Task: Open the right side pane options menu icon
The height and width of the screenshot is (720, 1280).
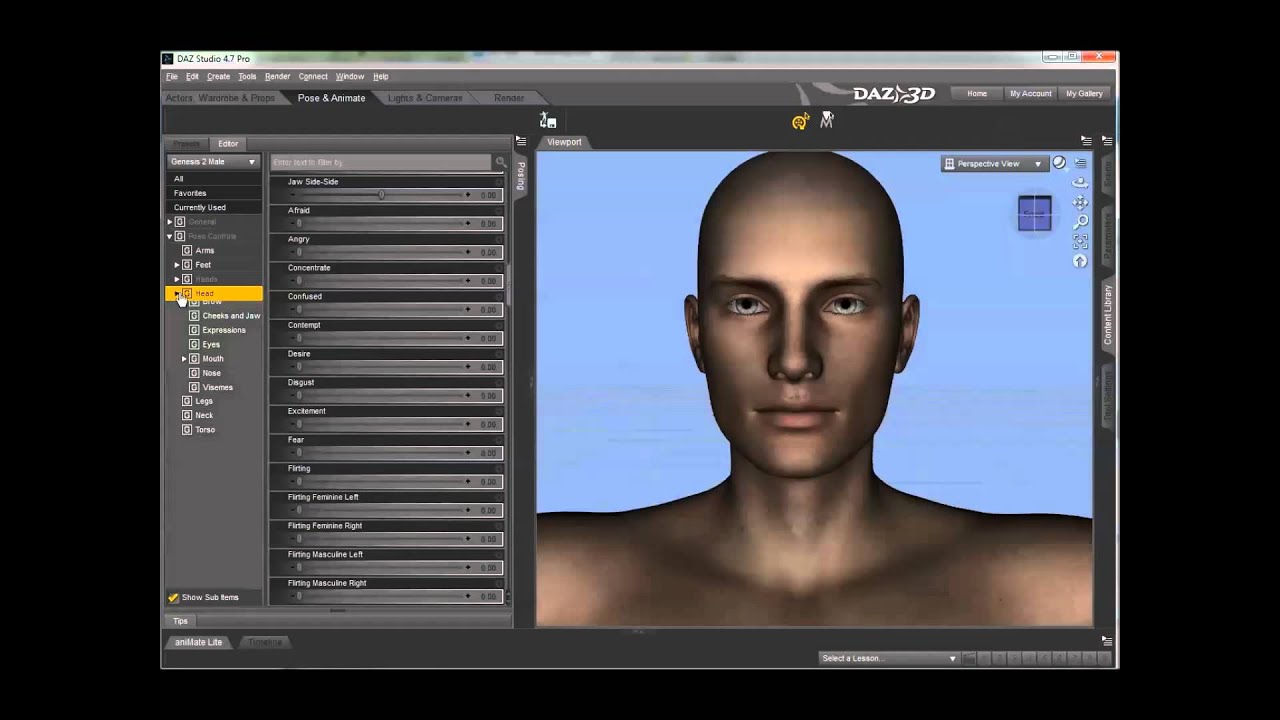Action: (x=1107, y=141)
